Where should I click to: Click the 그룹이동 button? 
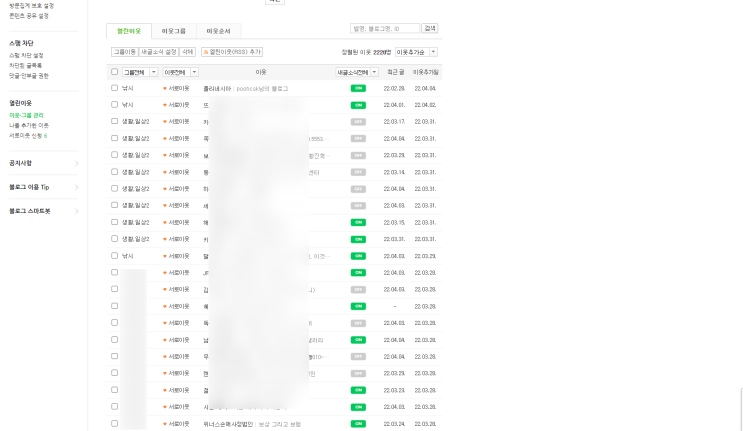coord(125,52)
